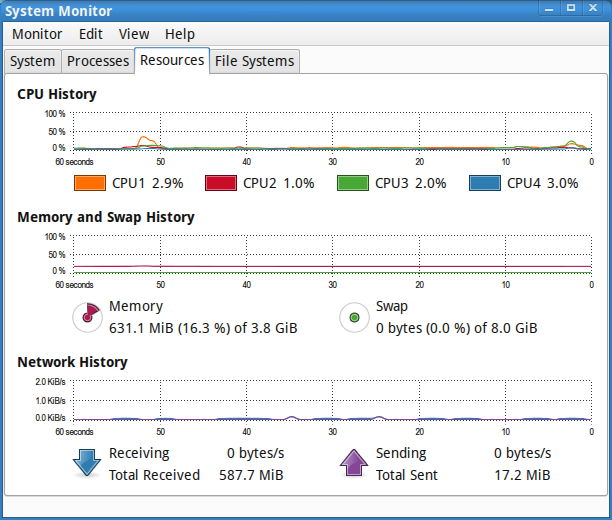Click the Memory pie chart icon
The height and width of the screenshot is (520, 612).
click(x=88, y=318)
